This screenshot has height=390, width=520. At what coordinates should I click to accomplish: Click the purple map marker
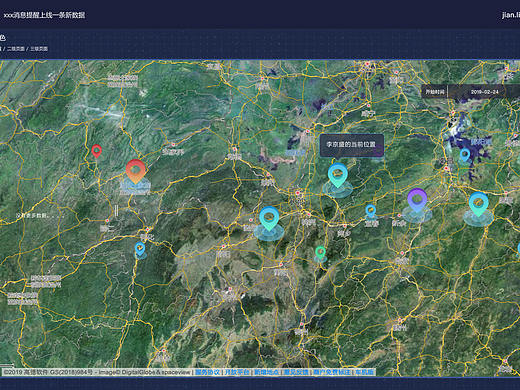coord(417,200)
